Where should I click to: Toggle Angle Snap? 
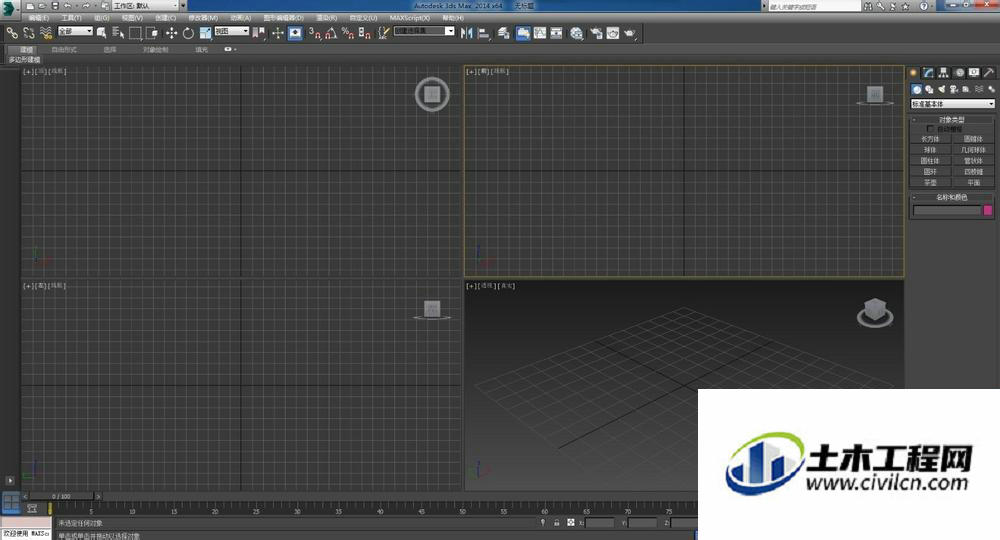click(x=331, y=33)
